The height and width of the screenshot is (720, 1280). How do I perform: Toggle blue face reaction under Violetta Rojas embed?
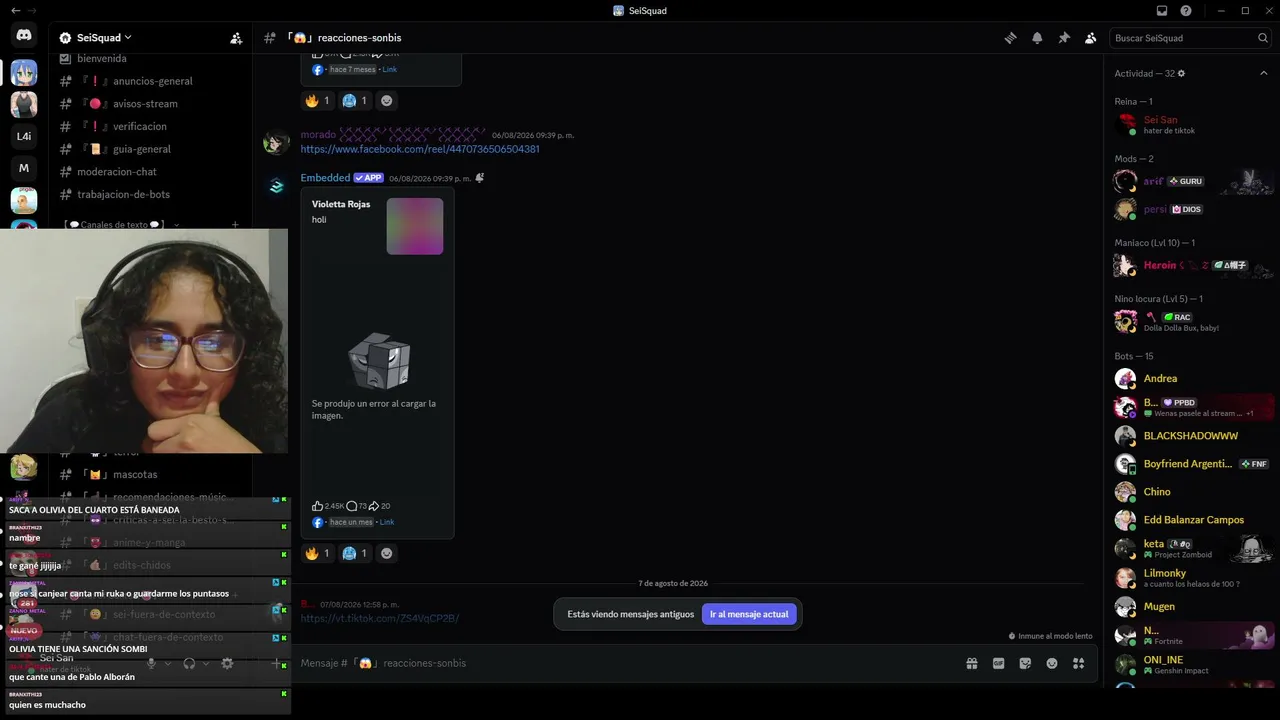(x=354, y=553)
